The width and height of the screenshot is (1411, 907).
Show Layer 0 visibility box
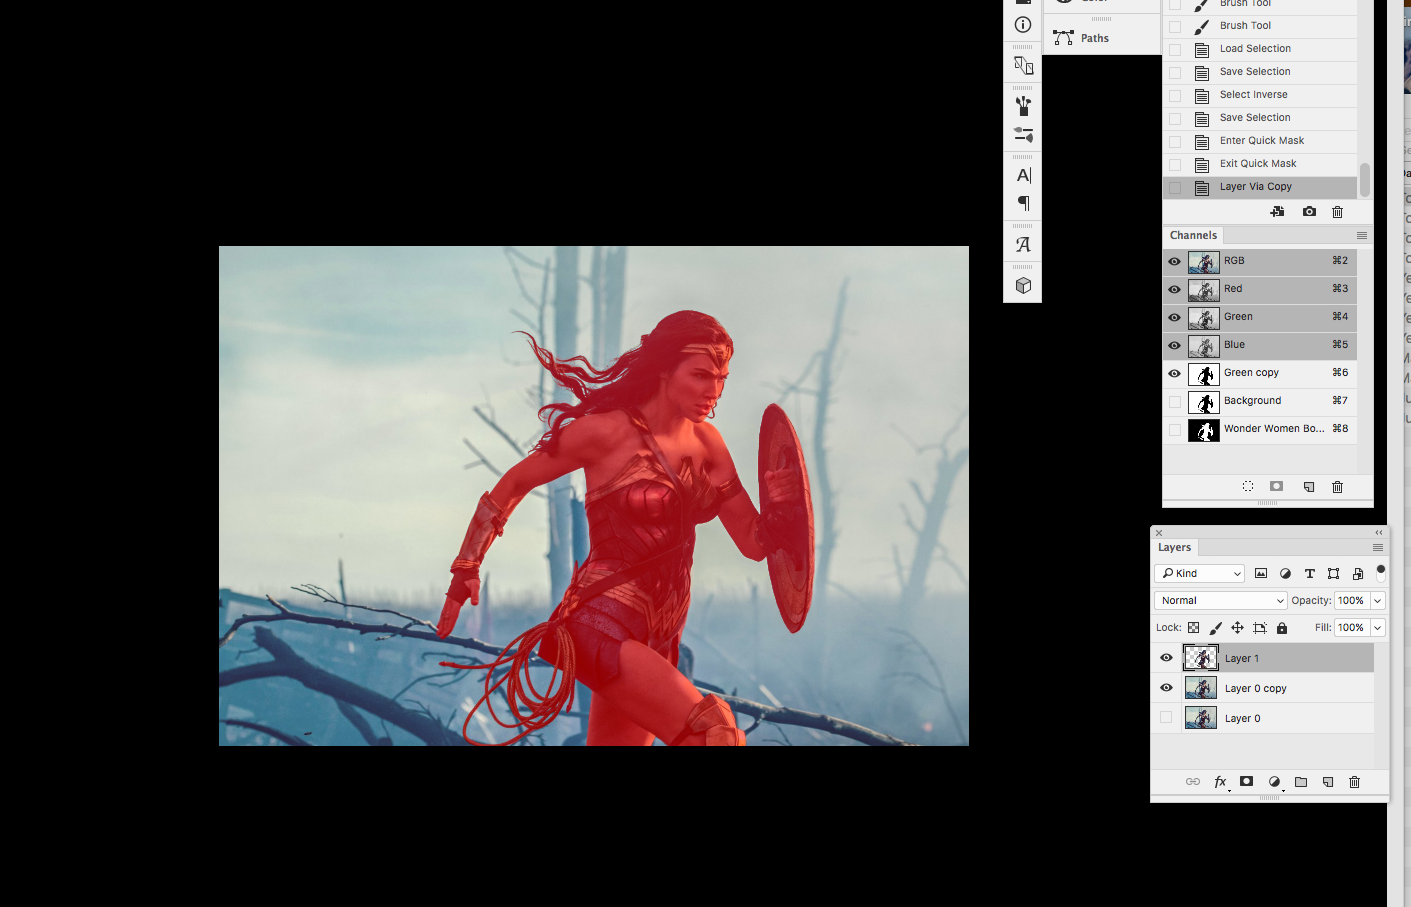click(1166, 718)
